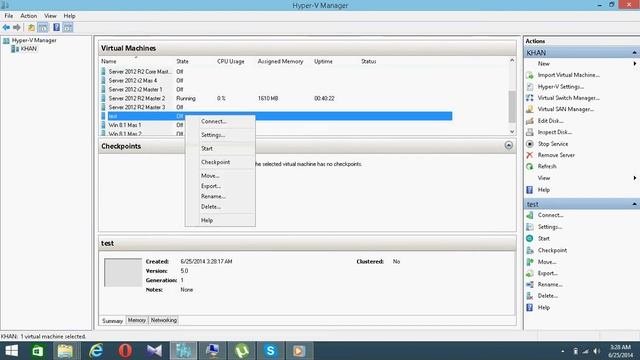Open Opera browser from taskbar
The width and height of the screenshot is (640, 360).
(125, 351)
